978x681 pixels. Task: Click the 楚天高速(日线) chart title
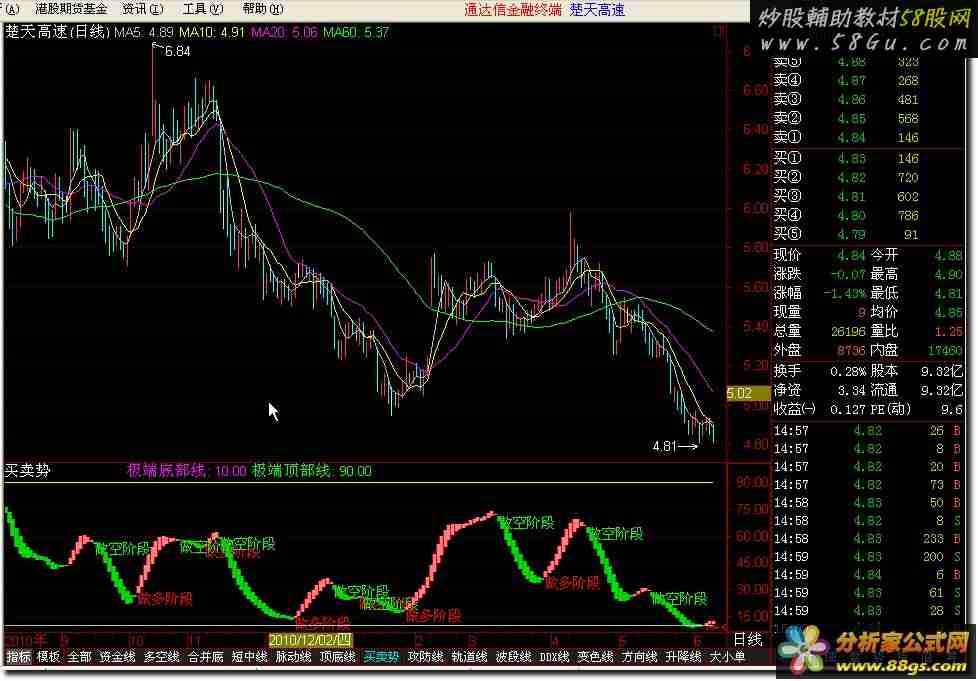58,32
